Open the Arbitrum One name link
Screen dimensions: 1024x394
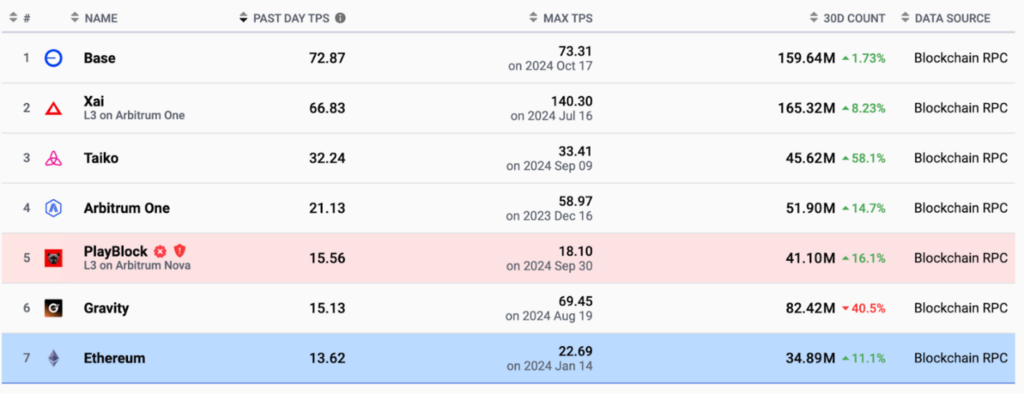(x=127, y=208)
